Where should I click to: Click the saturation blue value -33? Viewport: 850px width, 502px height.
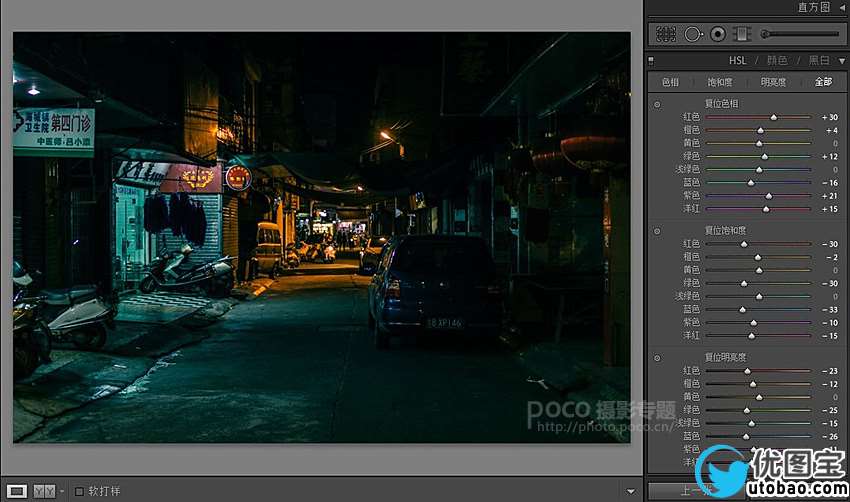click(830, 310)
